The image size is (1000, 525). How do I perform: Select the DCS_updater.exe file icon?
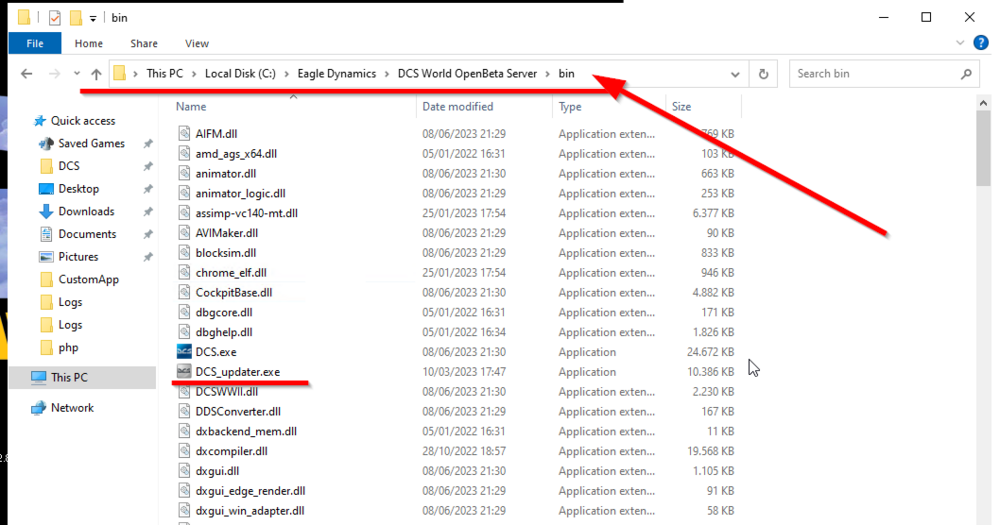click(x=184, y=371)
